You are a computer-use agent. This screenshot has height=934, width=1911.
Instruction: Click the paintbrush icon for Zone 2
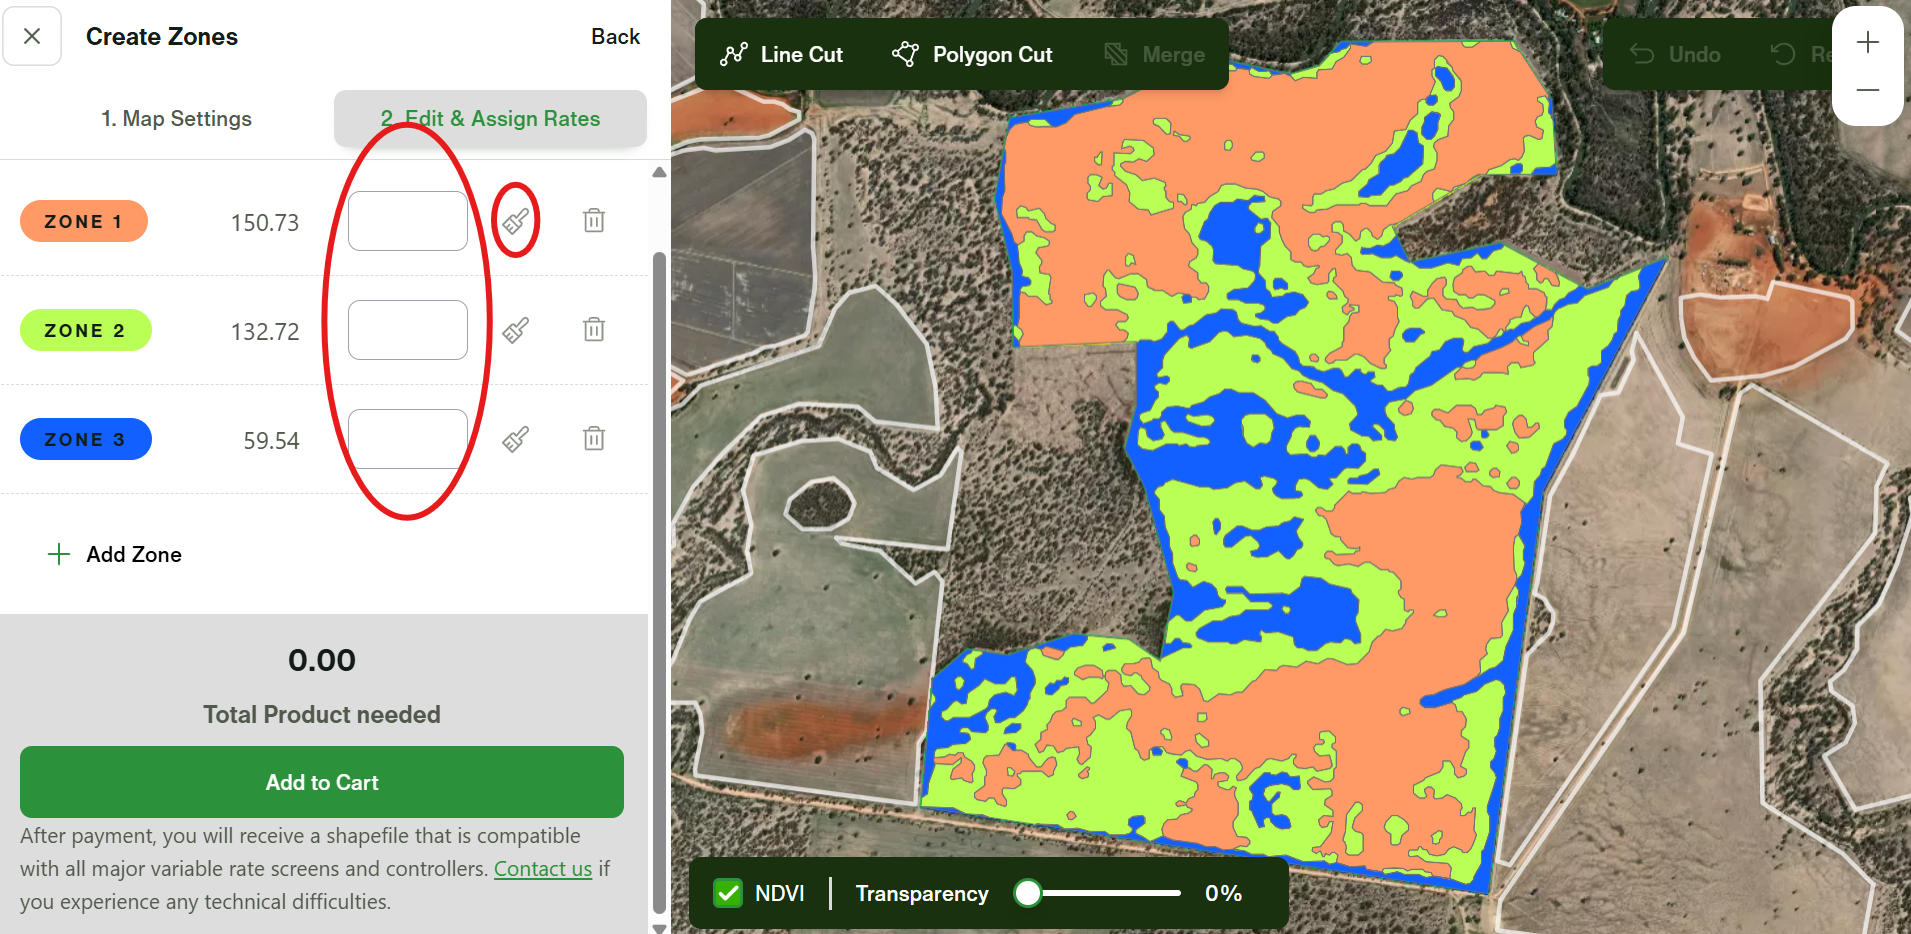(515, 330)
